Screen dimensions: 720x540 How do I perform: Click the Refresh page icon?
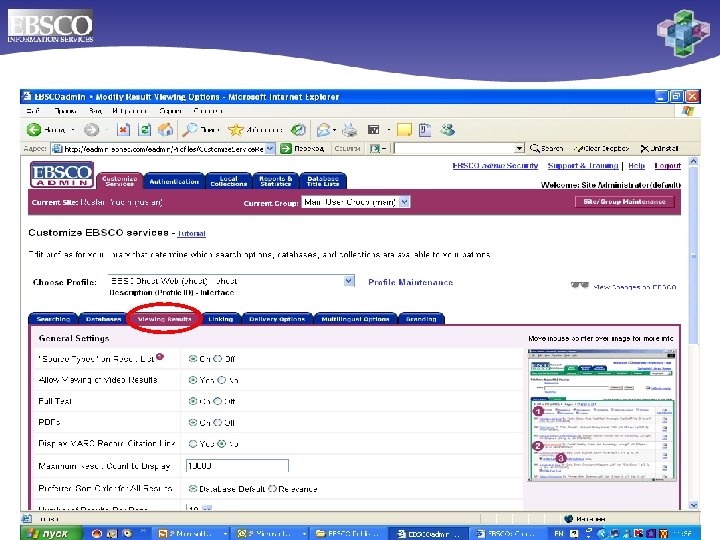144,130
